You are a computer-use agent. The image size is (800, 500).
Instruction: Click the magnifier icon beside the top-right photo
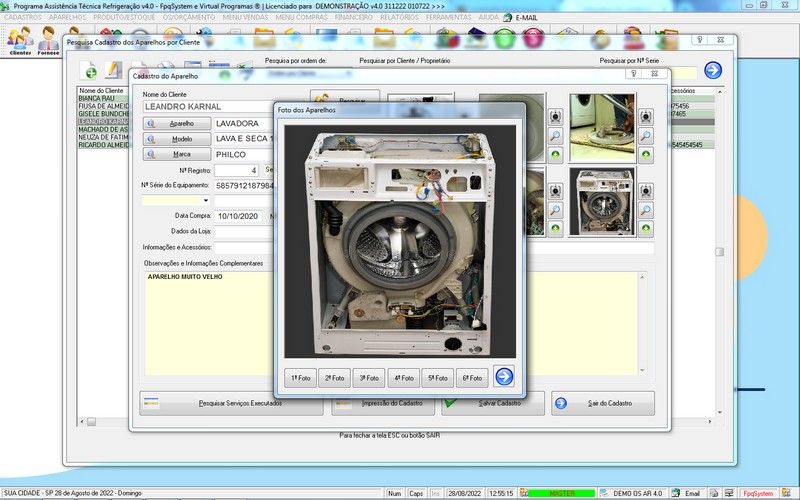click(x=646, y=136)
